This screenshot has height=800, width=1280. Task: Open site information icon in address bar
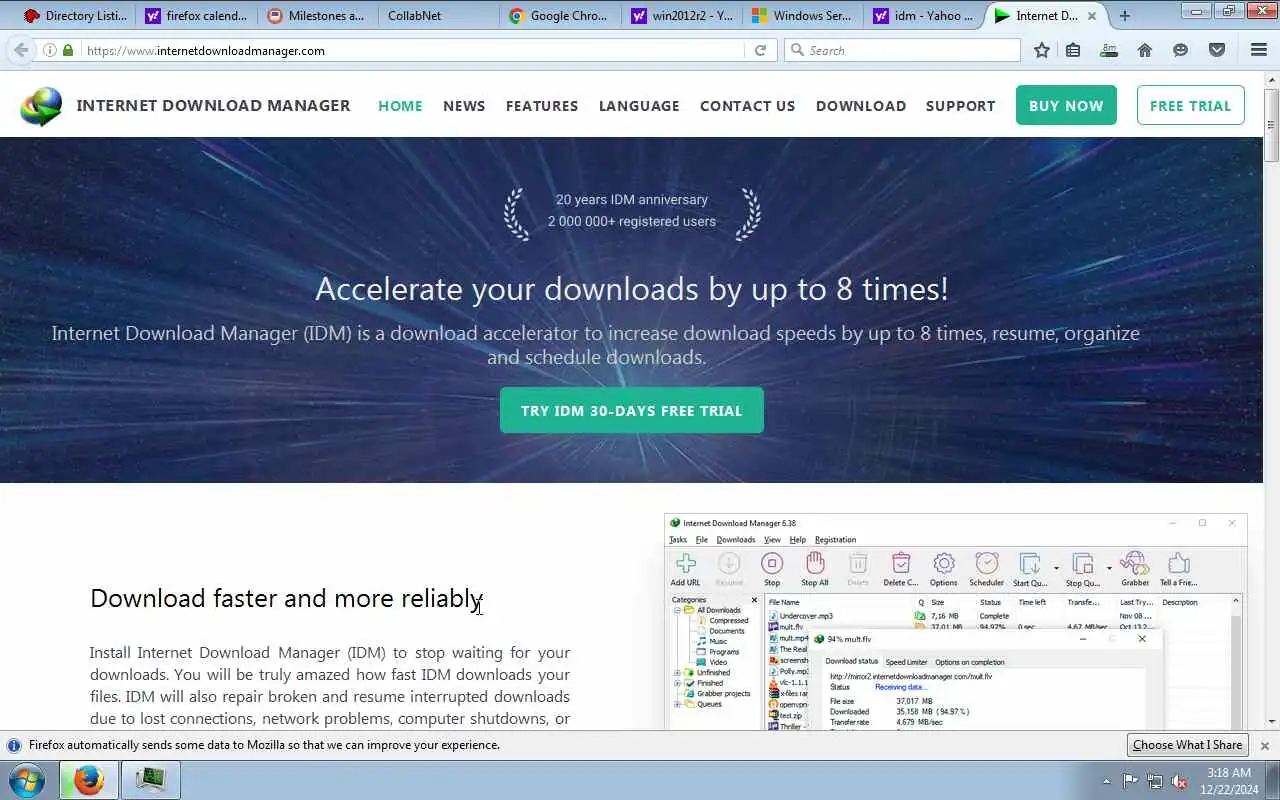click(x=50, y=50)
